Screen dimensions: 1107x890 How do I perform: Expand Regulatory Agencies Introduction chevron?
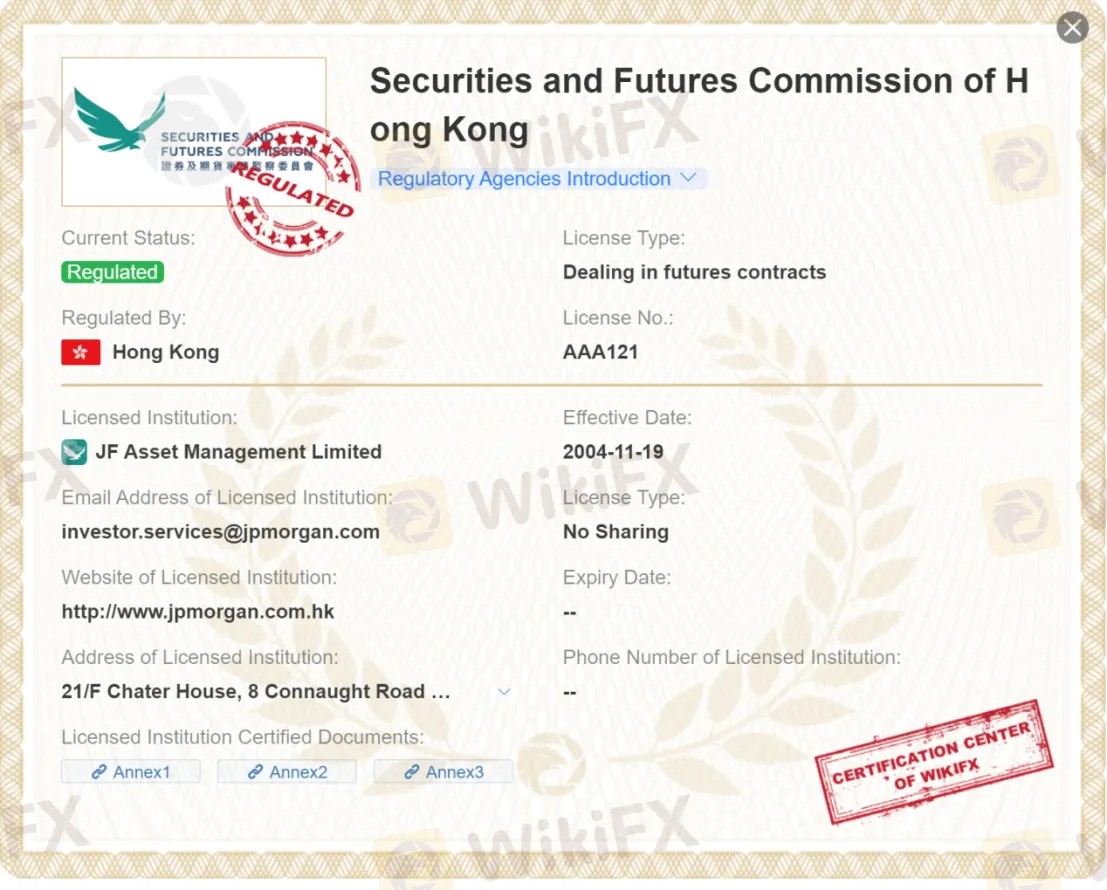(x=688, y=178)
